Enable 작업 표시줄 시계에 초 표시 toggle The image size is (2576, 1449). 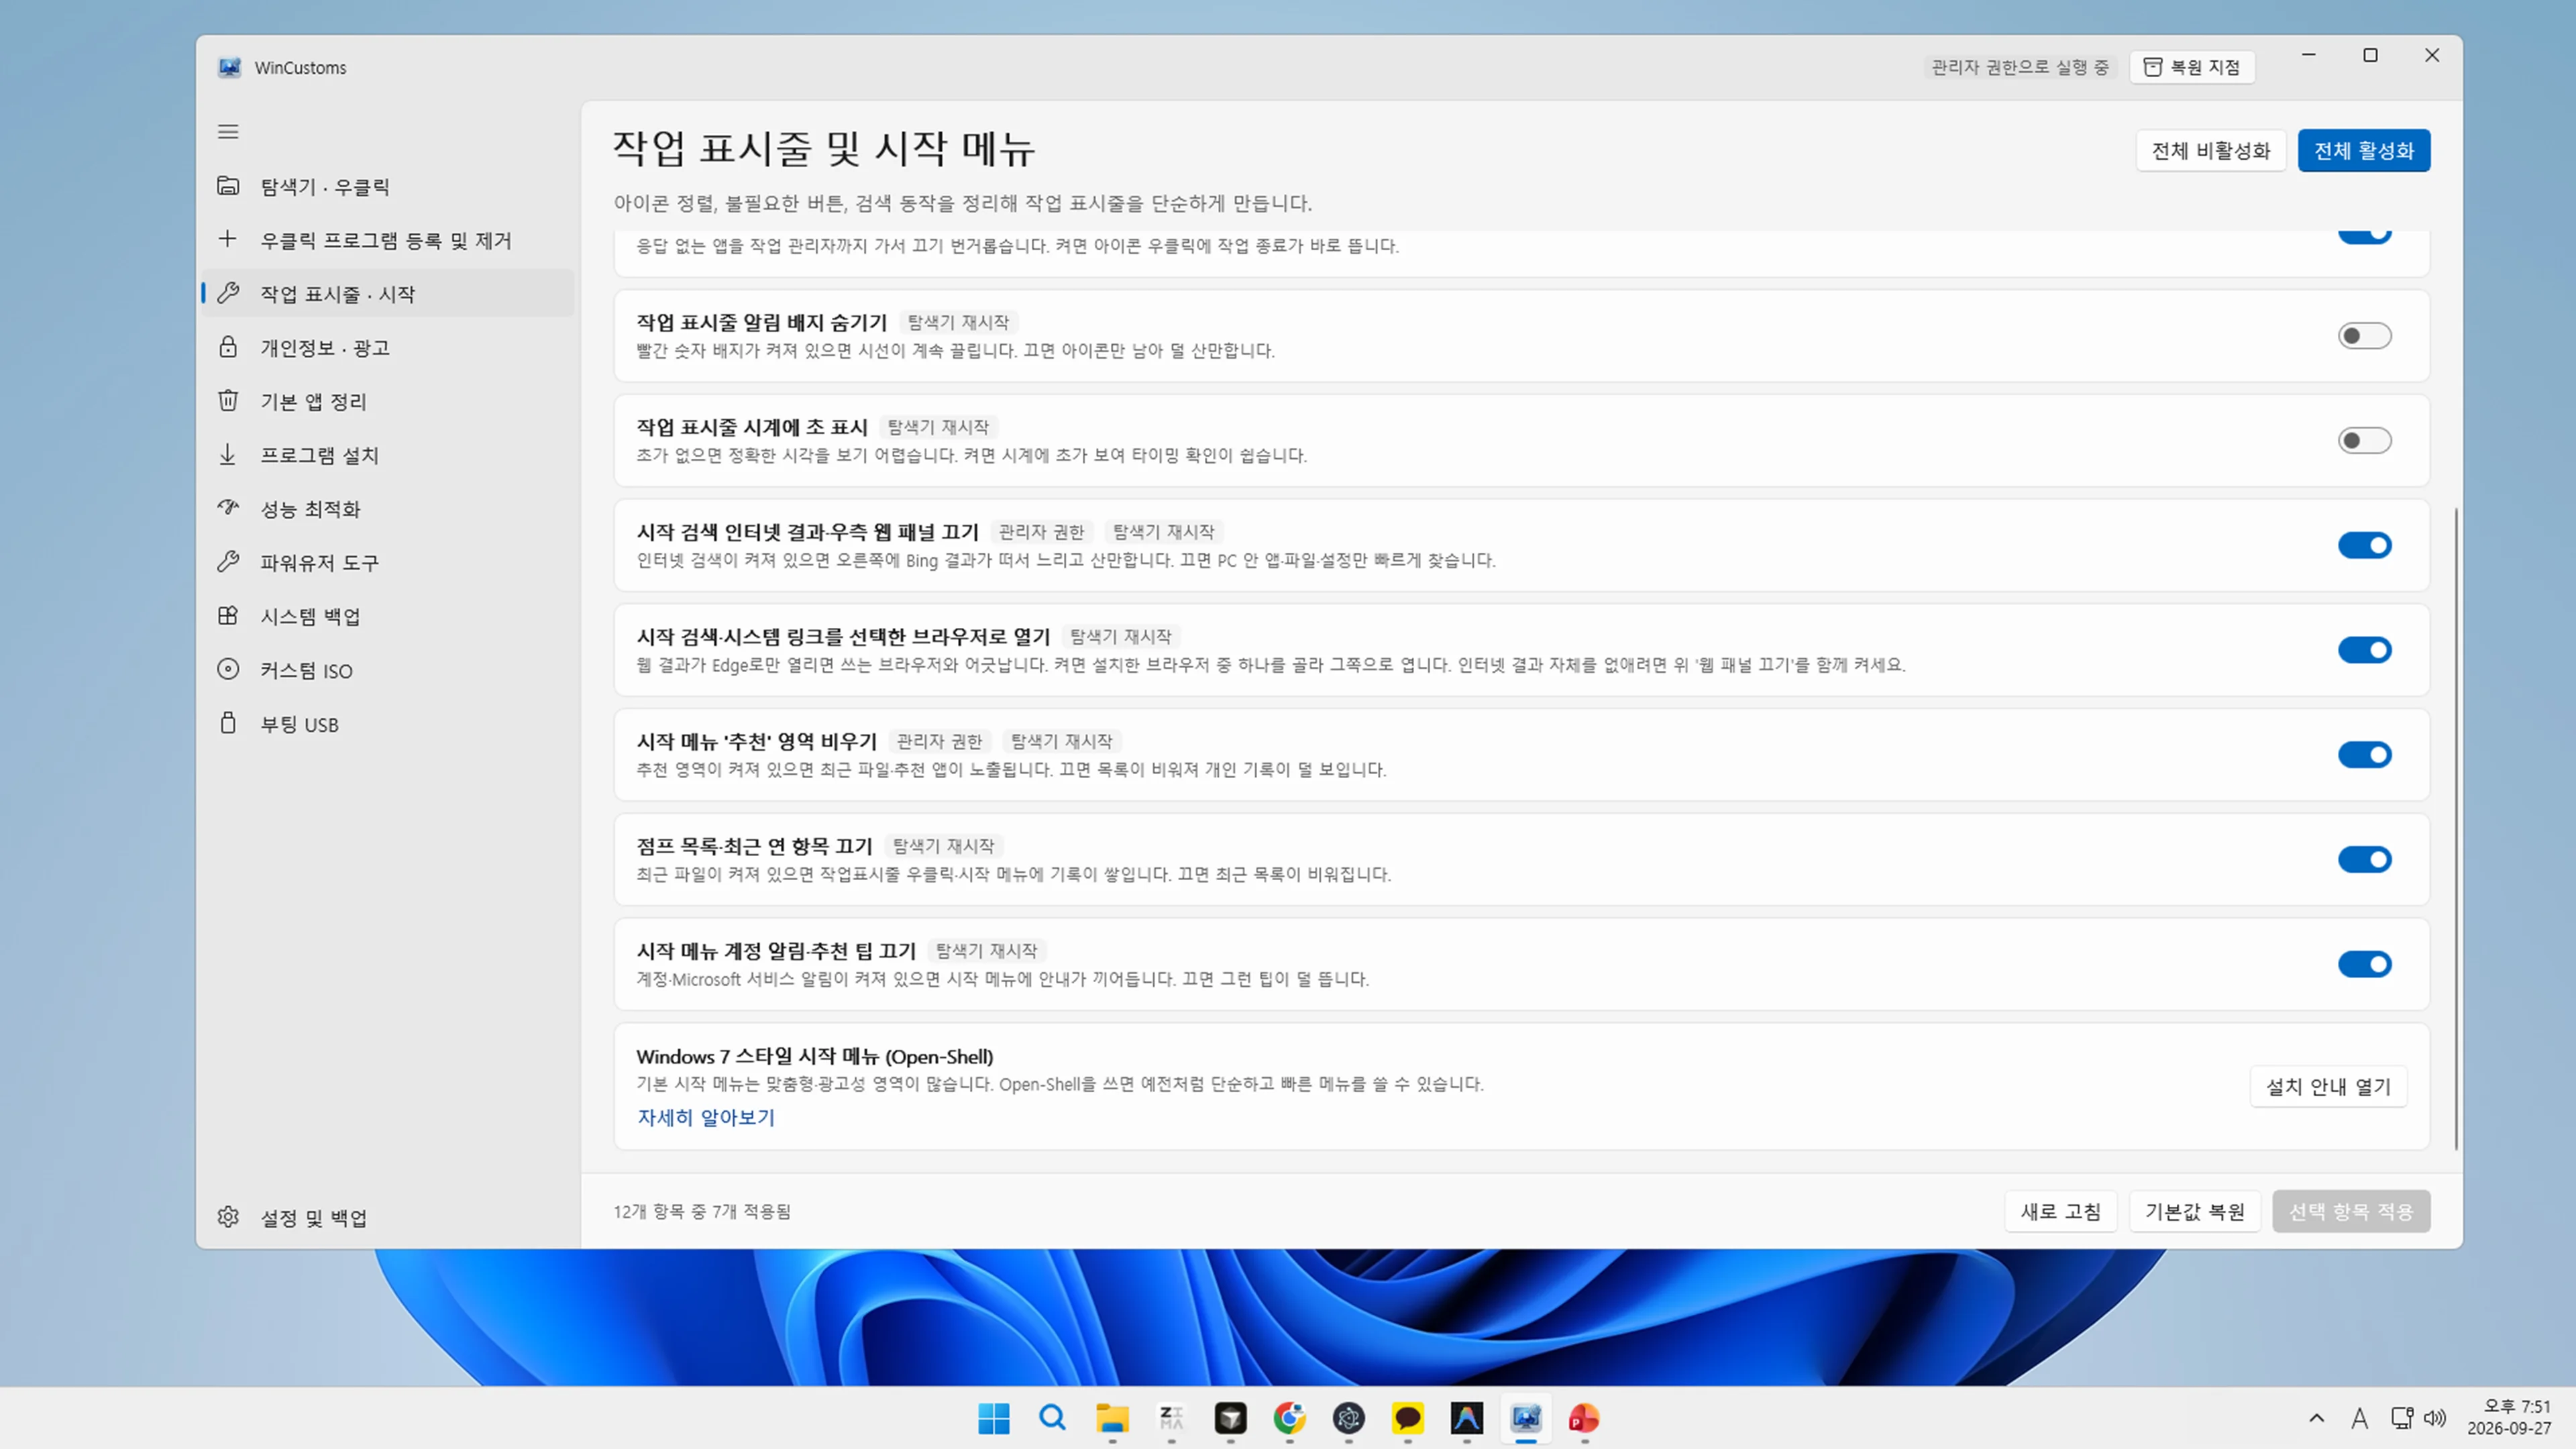[2364, 441]
